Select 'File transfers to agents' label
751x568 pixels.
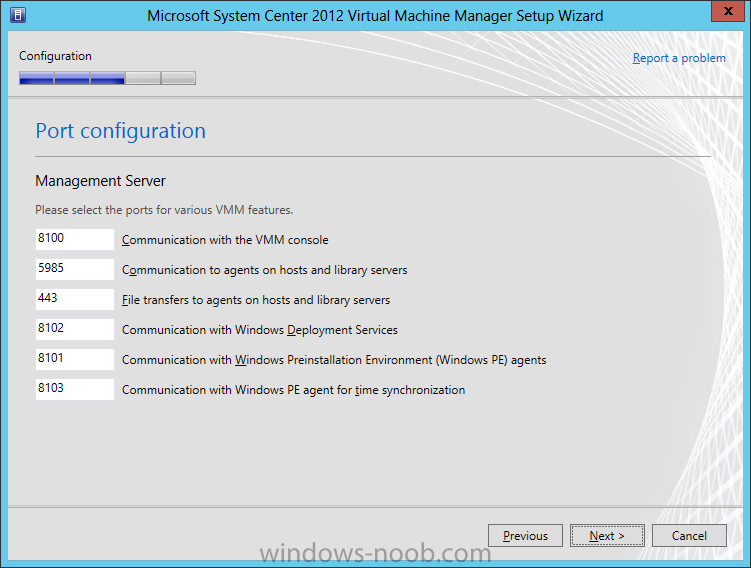pyautogui.click(x=256, y=300)
